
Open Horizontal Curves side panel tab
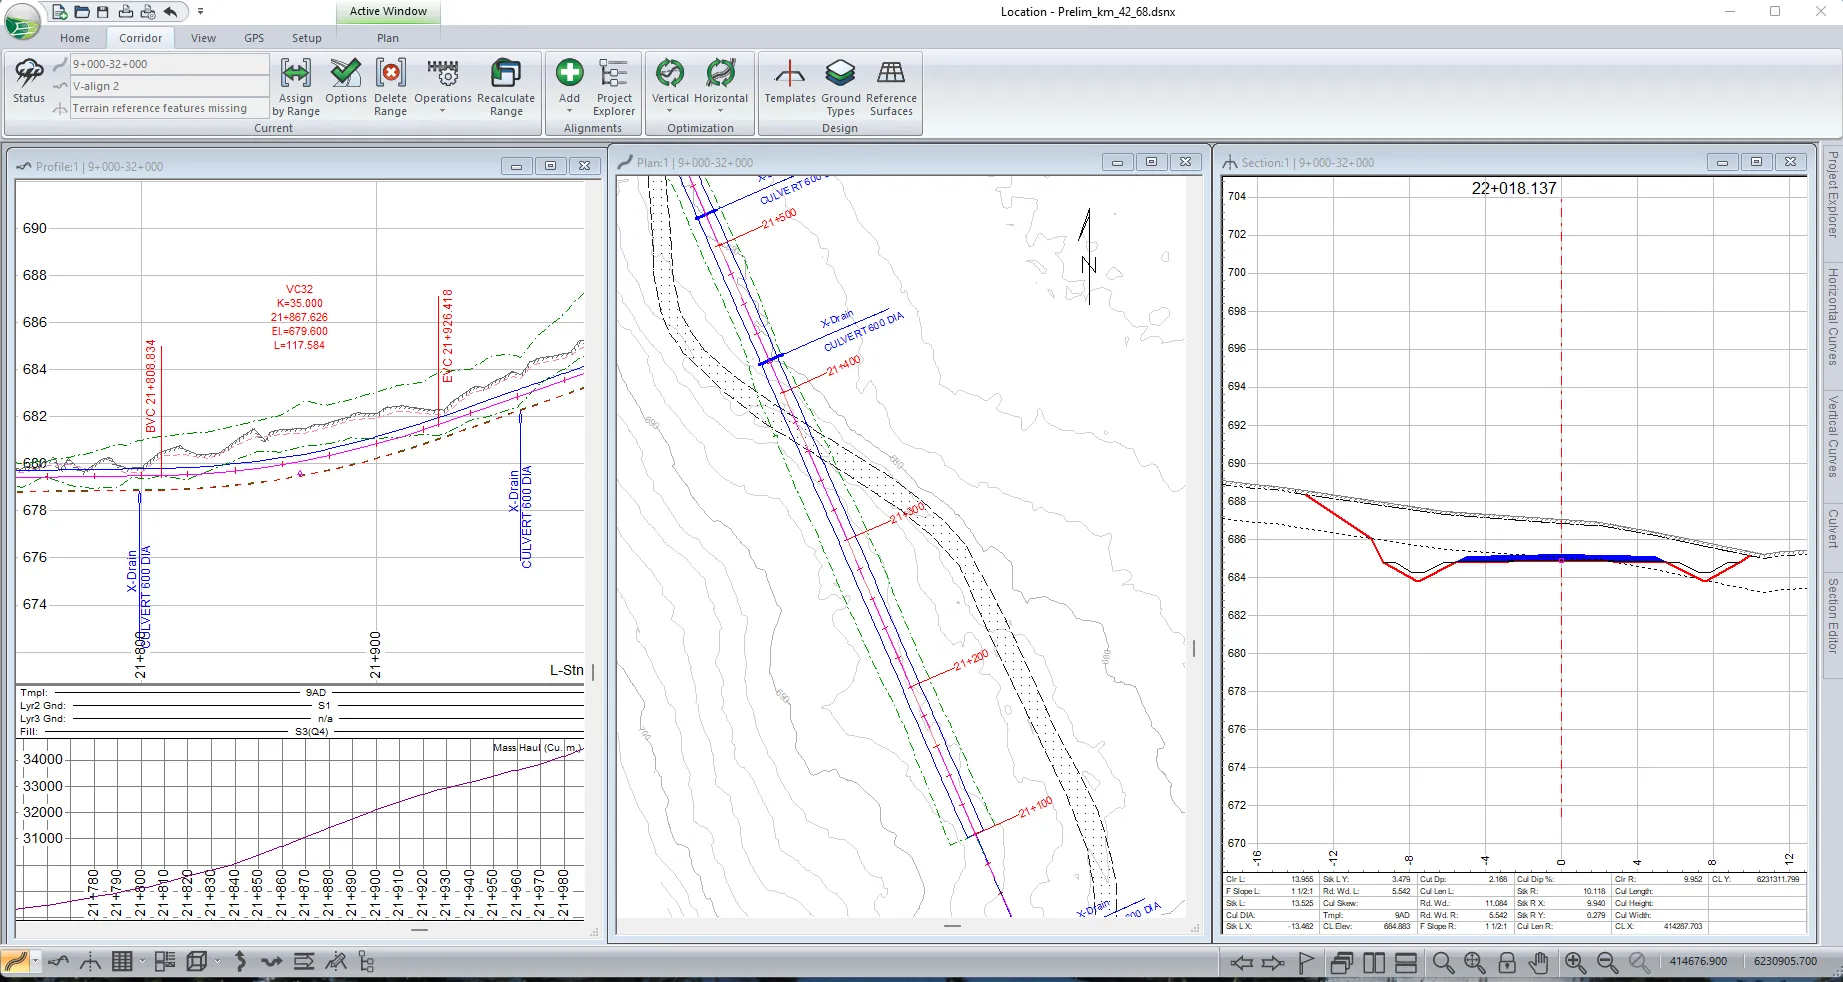pos(1832,316)
